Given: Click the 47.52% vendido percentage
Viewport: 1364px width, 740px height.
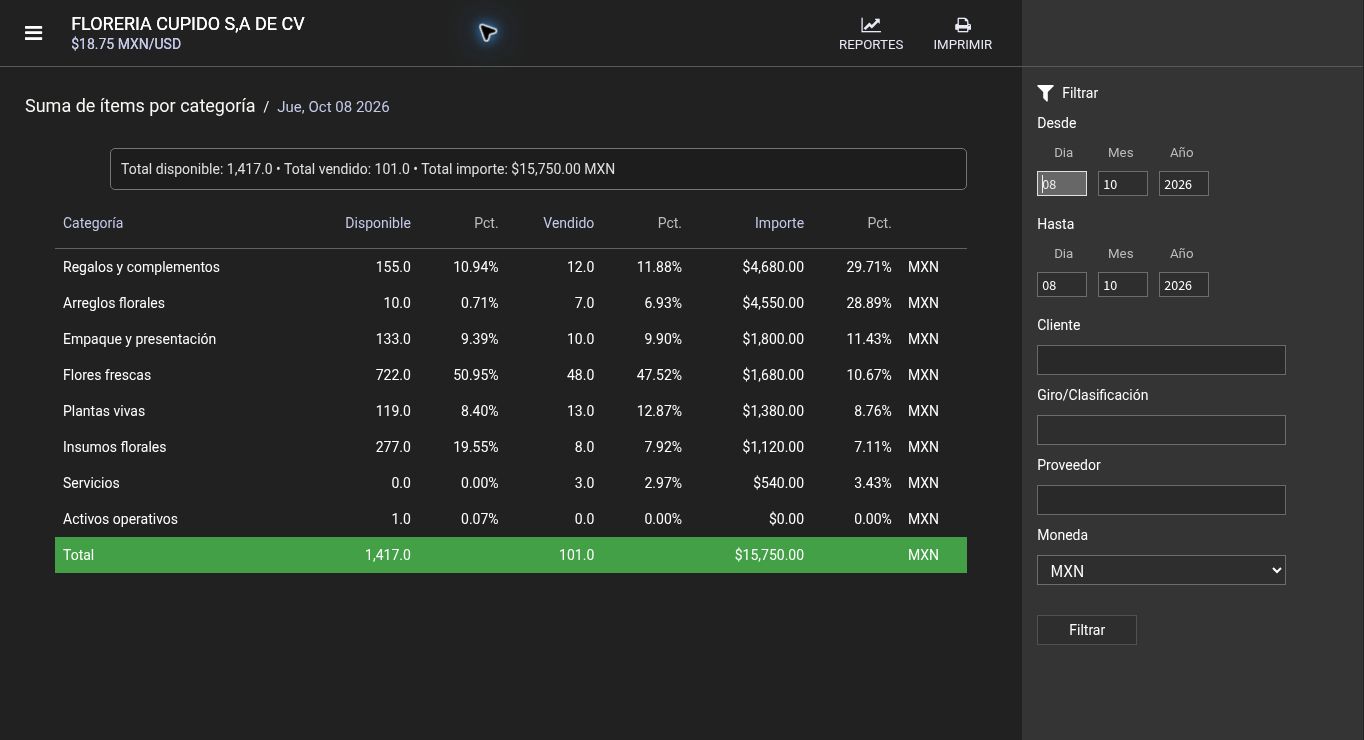Looking at the screenshot, I should (659, 375).
